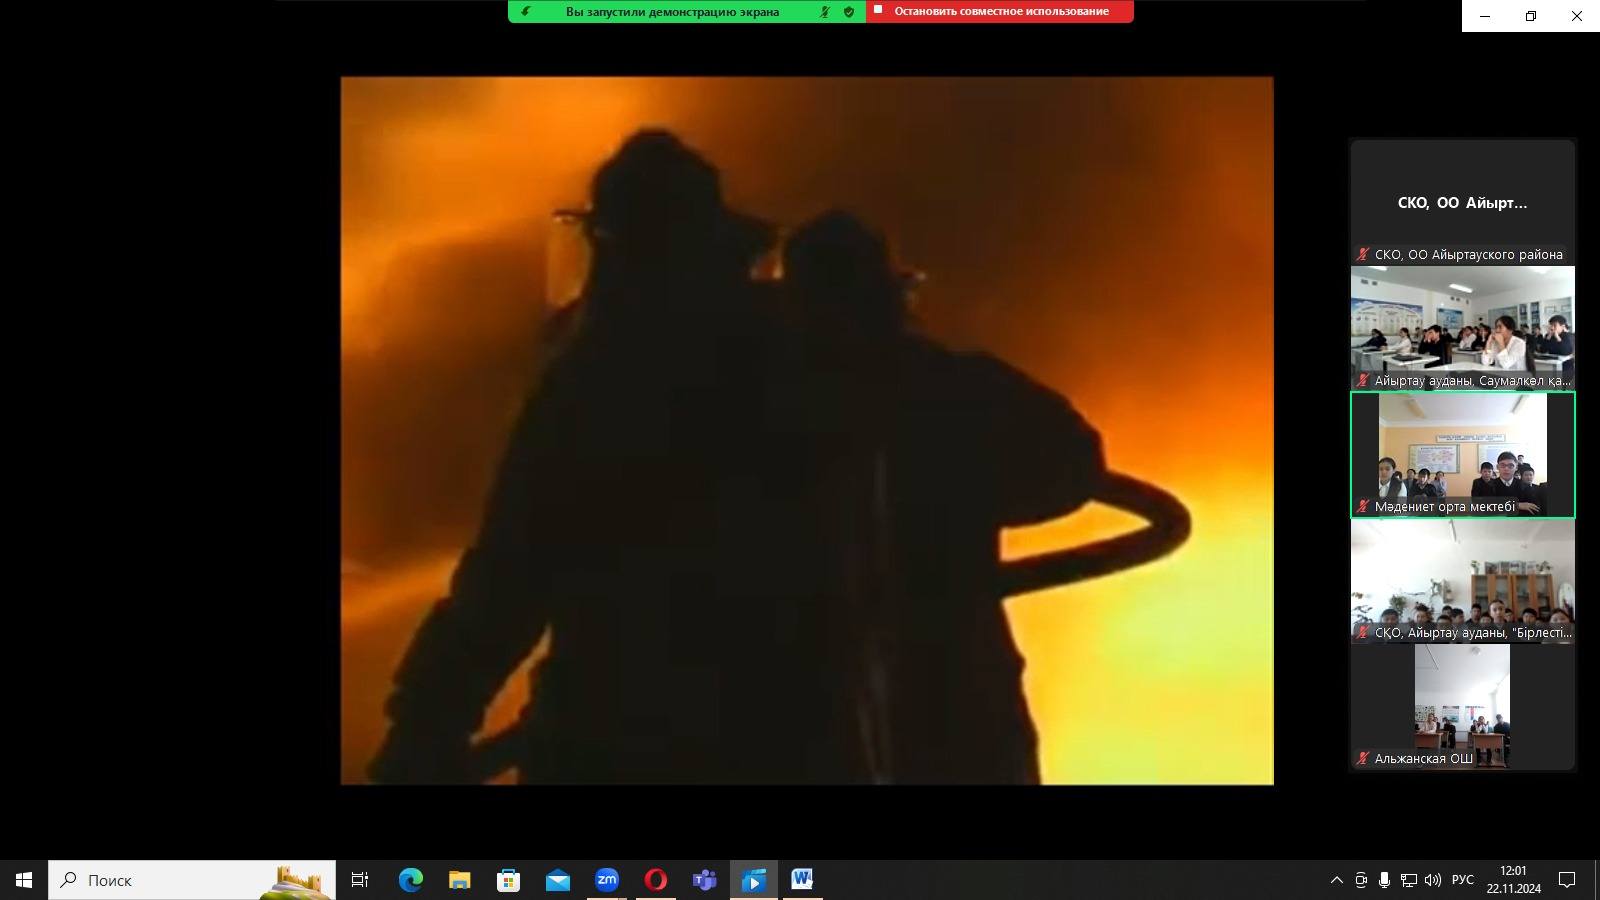Open the РУС input language switcher
Image resolution: width=1600 pixels, height=900 pixels.
1462,880
